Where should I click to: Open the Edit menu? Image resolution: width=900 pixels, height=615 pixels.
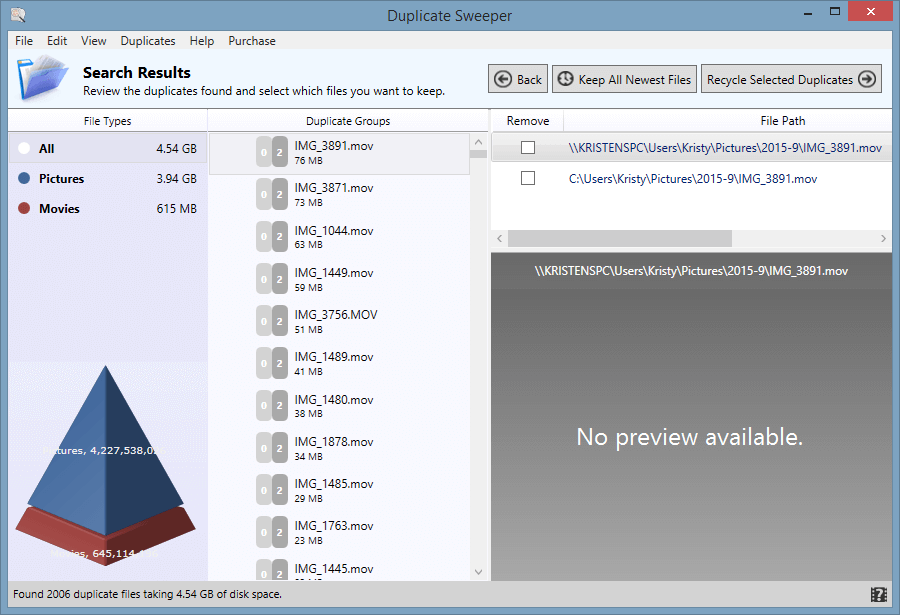pos(57,41)
